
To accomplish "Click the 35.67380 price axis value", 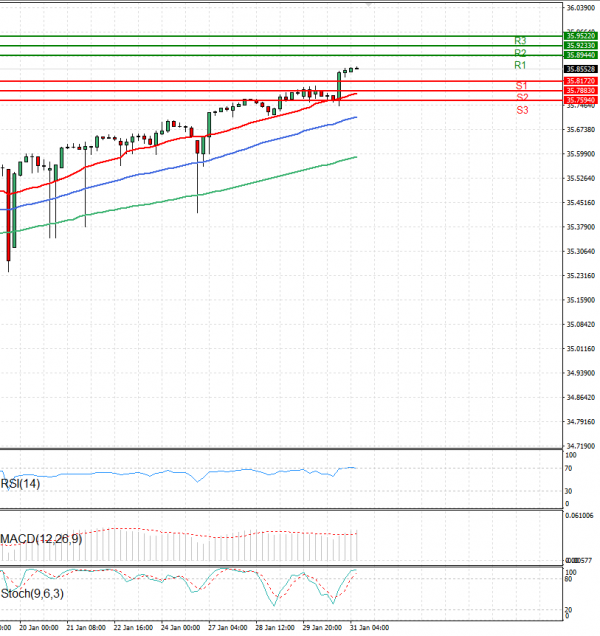I will (581, 130).
